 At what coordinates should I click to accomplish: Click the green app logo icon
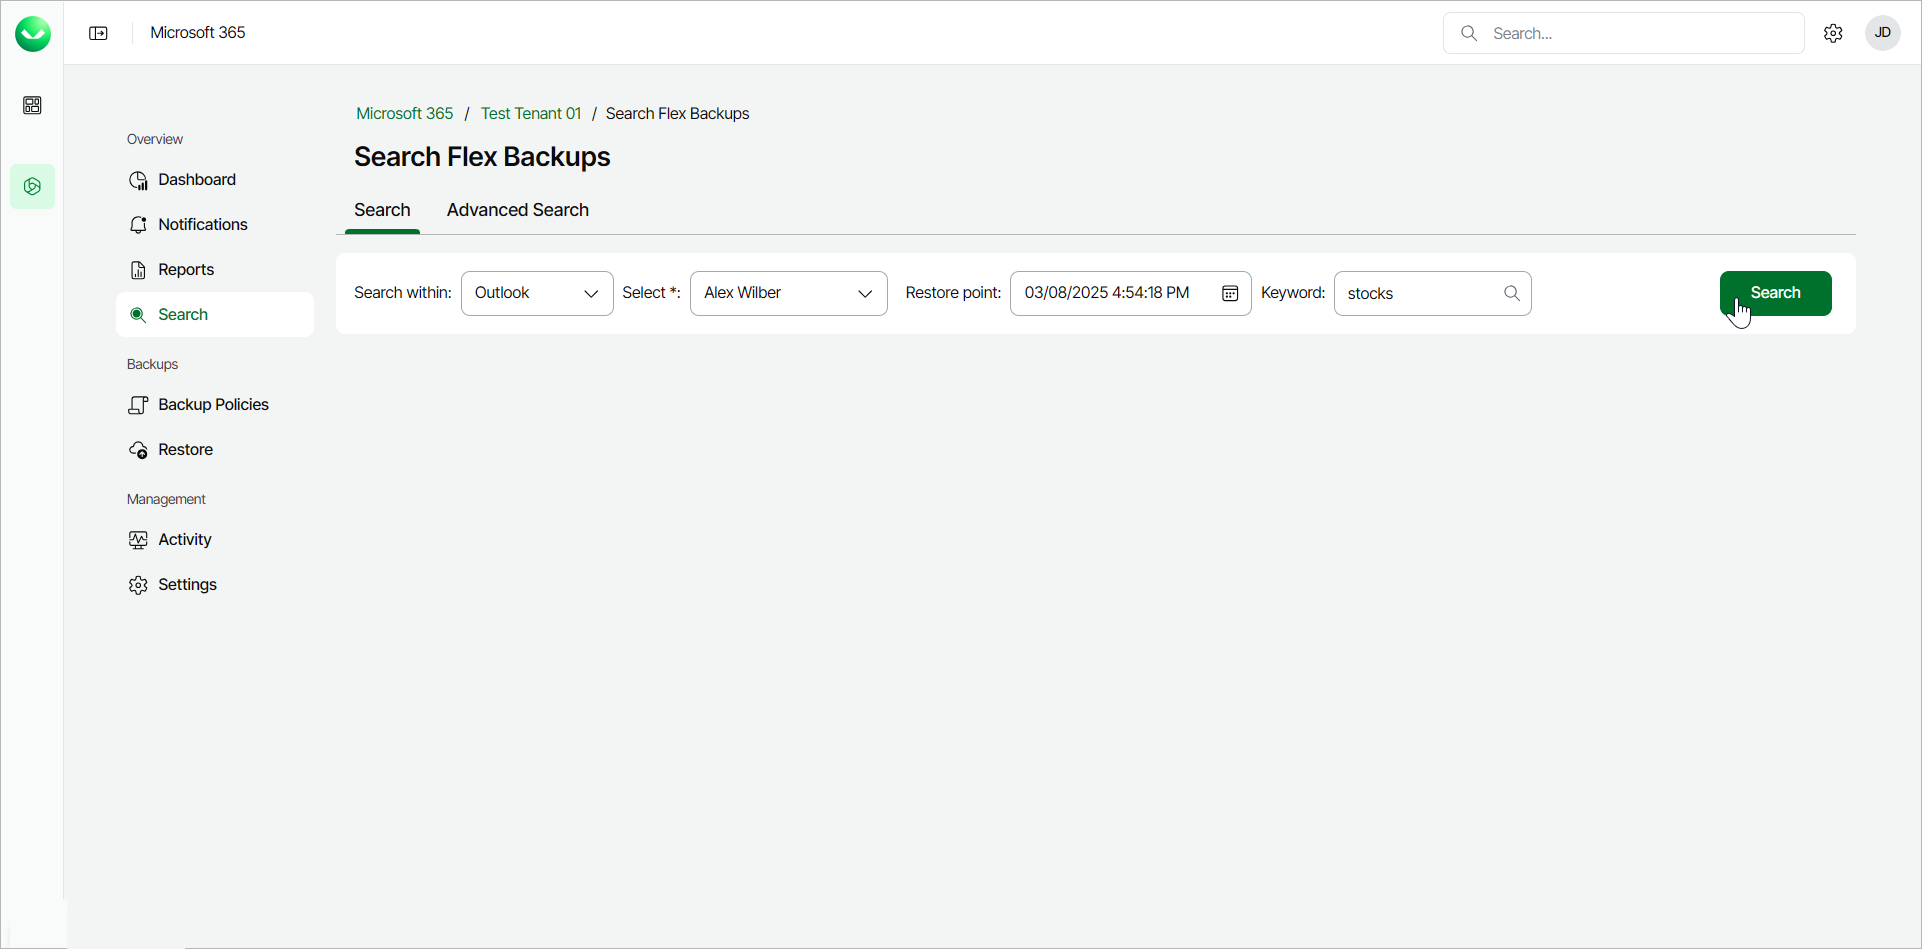coord(33,34)
